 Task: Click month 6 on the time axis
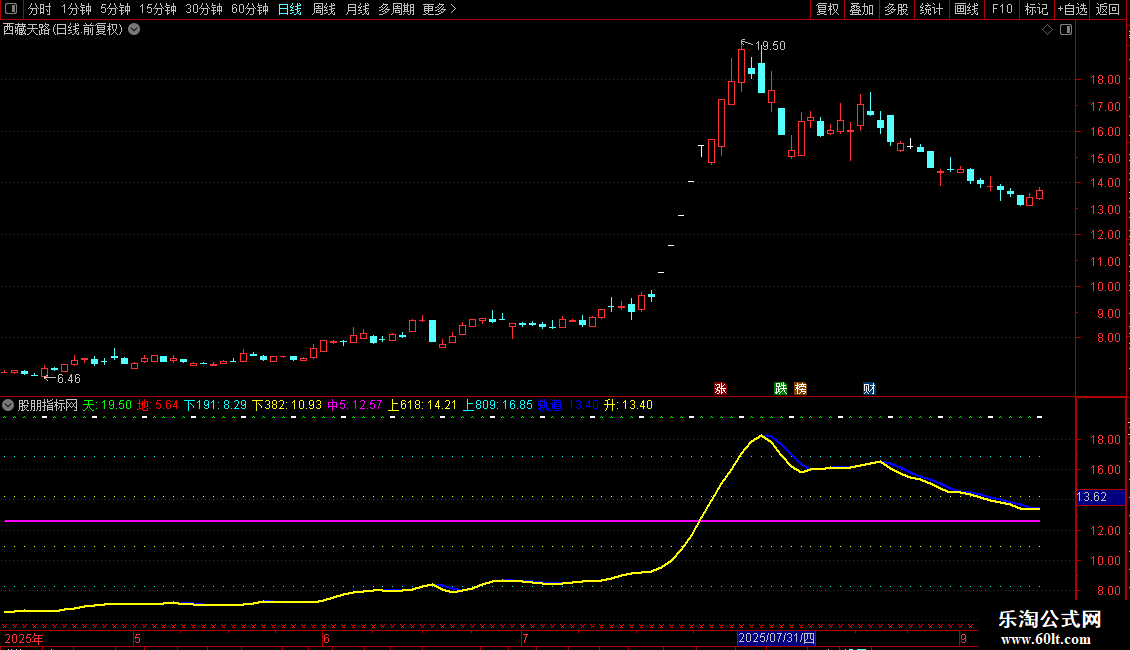pos(326,638)
